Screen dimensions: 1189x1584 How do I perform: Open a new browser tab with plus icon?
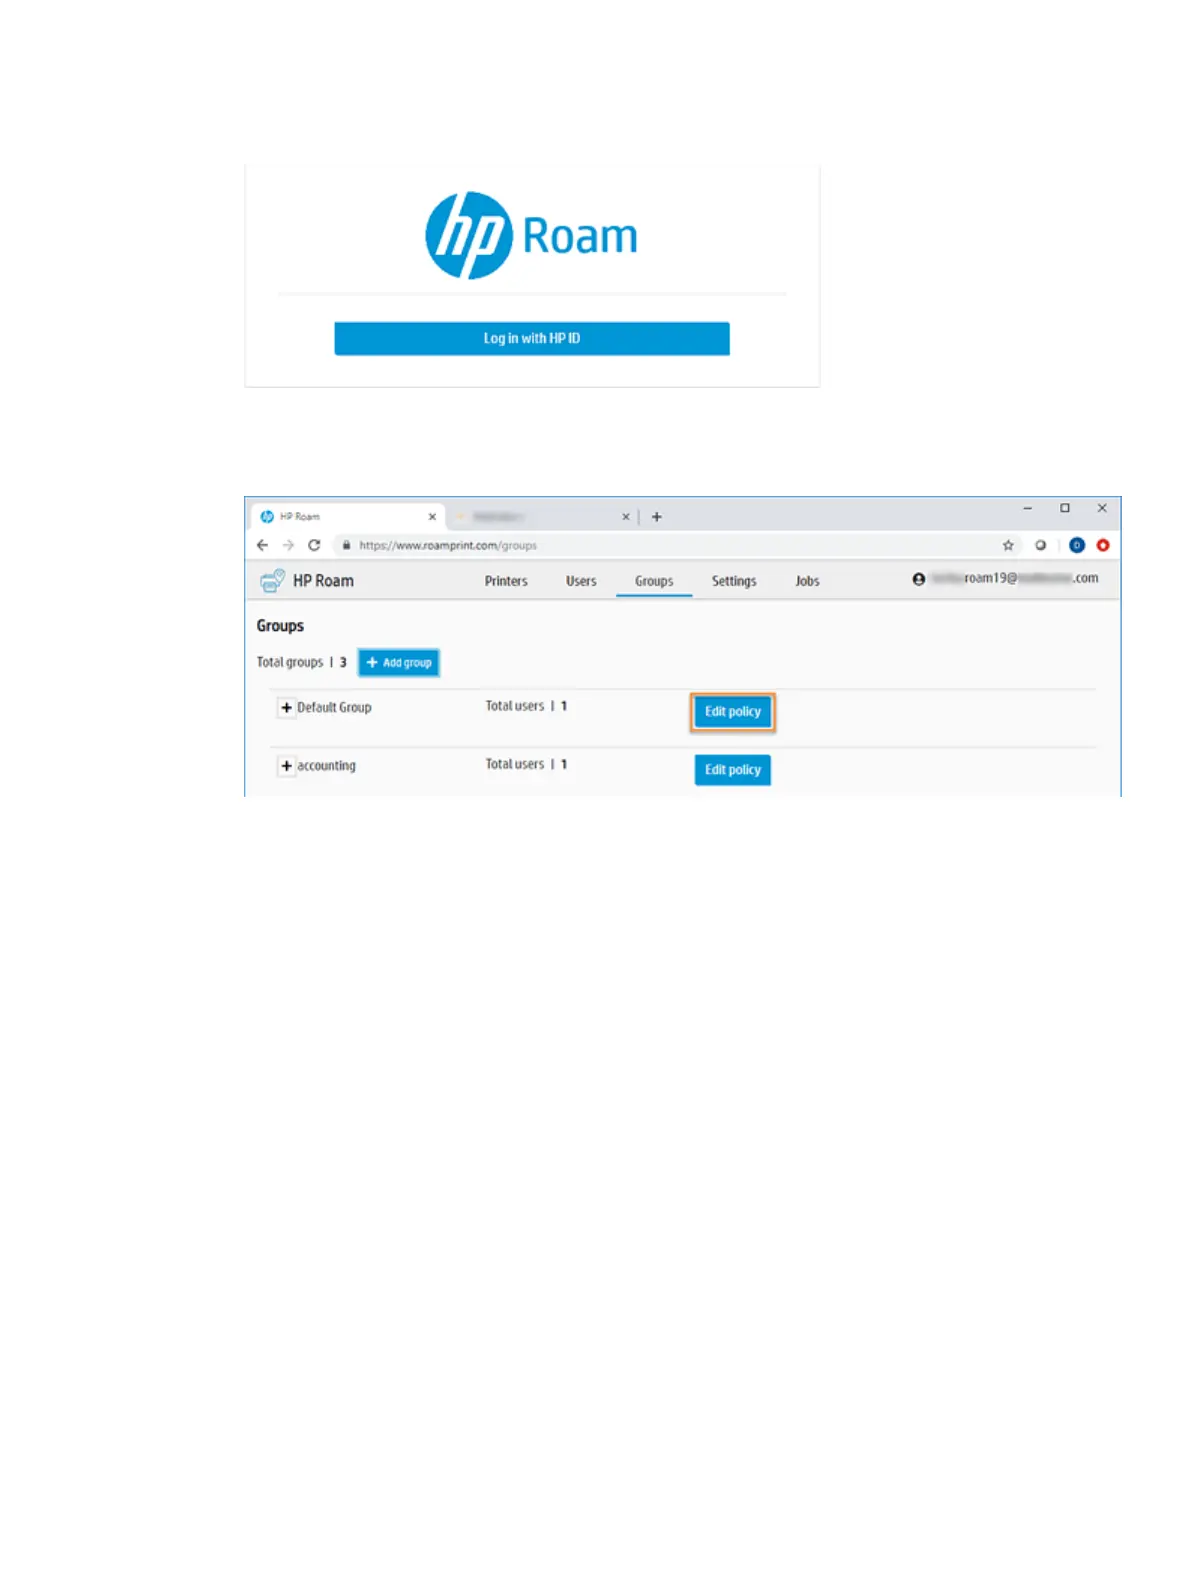click(657, 517)
